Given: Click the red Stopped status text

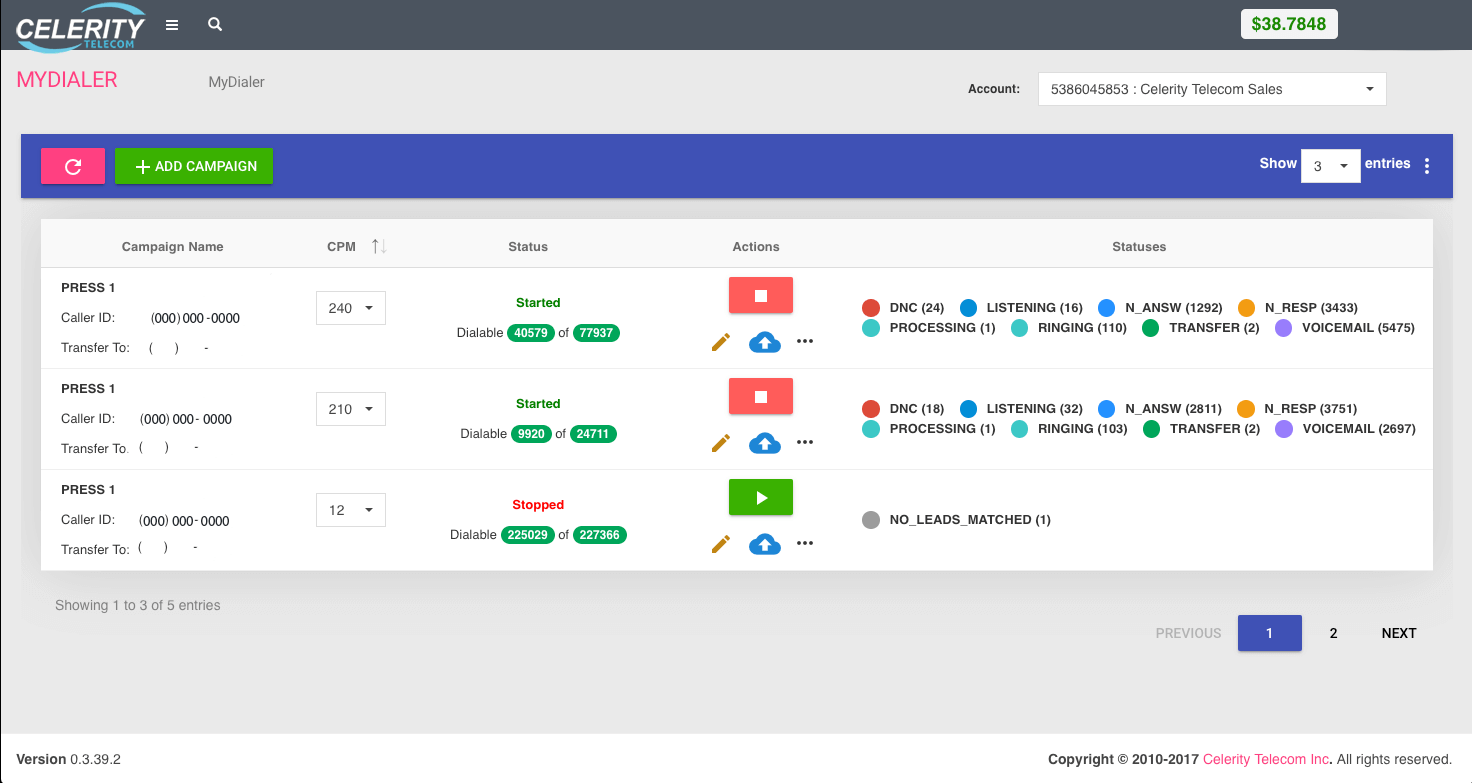Looking at the screenshot, I should [538, 505].
